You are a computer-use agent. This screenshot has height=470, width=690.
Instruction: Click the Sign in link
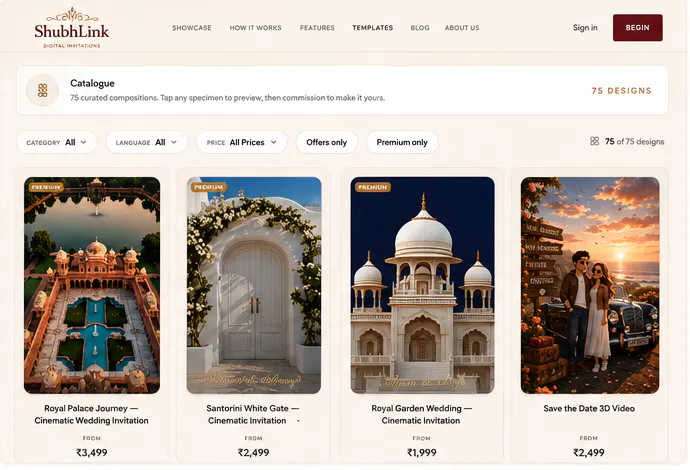pos(585,28)
